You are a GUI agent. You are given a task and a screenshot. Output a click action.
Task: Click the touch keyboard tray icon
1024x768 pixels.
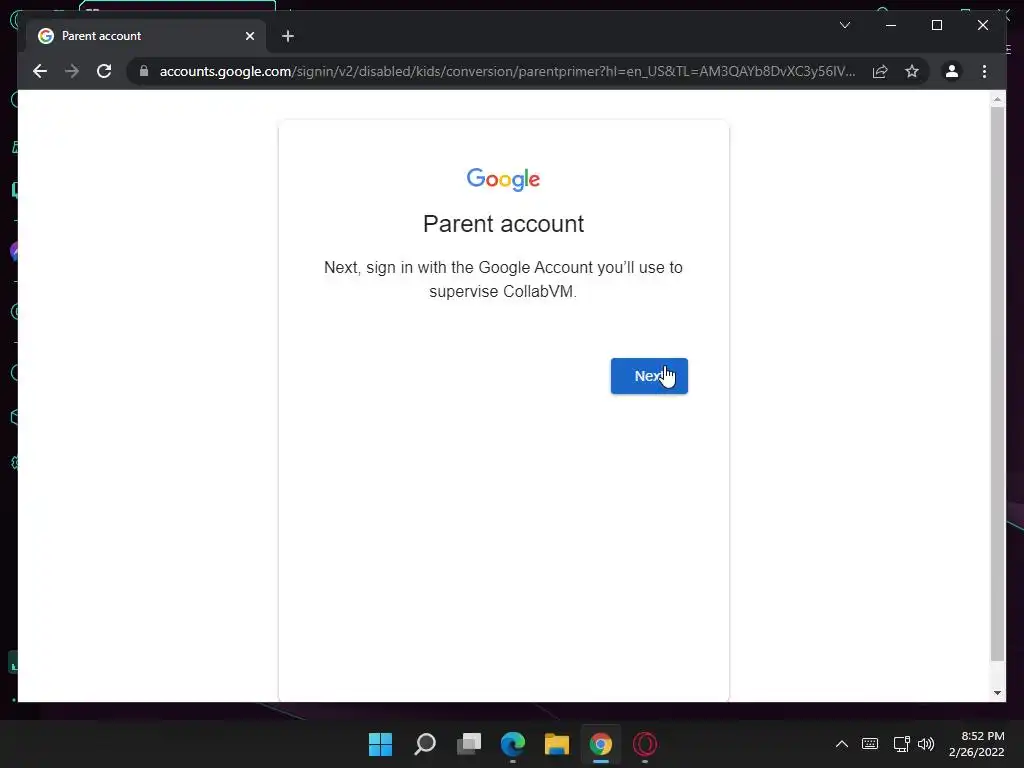870,744
